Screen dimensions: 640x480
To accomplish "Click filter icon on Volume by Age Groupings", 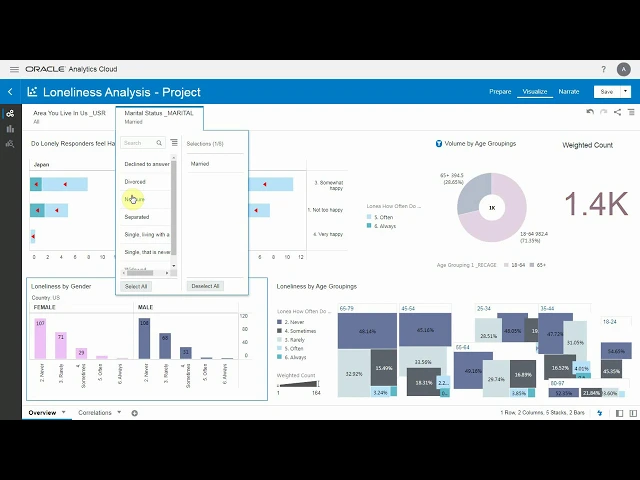I will (439, 144).
